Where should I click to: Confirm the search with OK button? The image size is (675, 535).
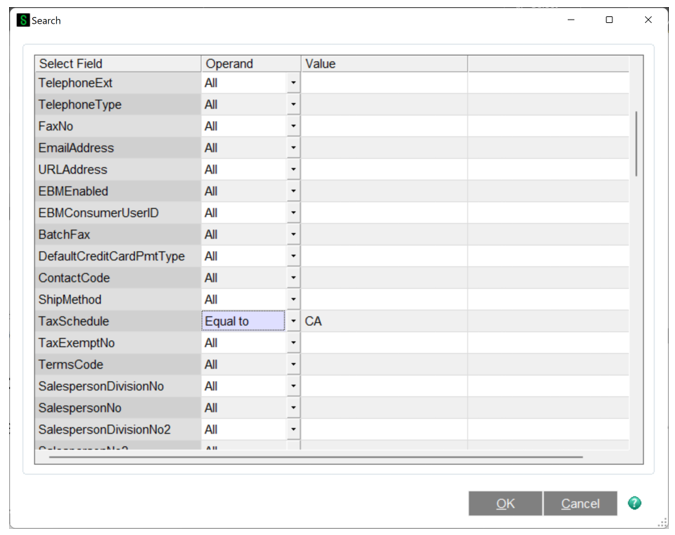point(505,503)
